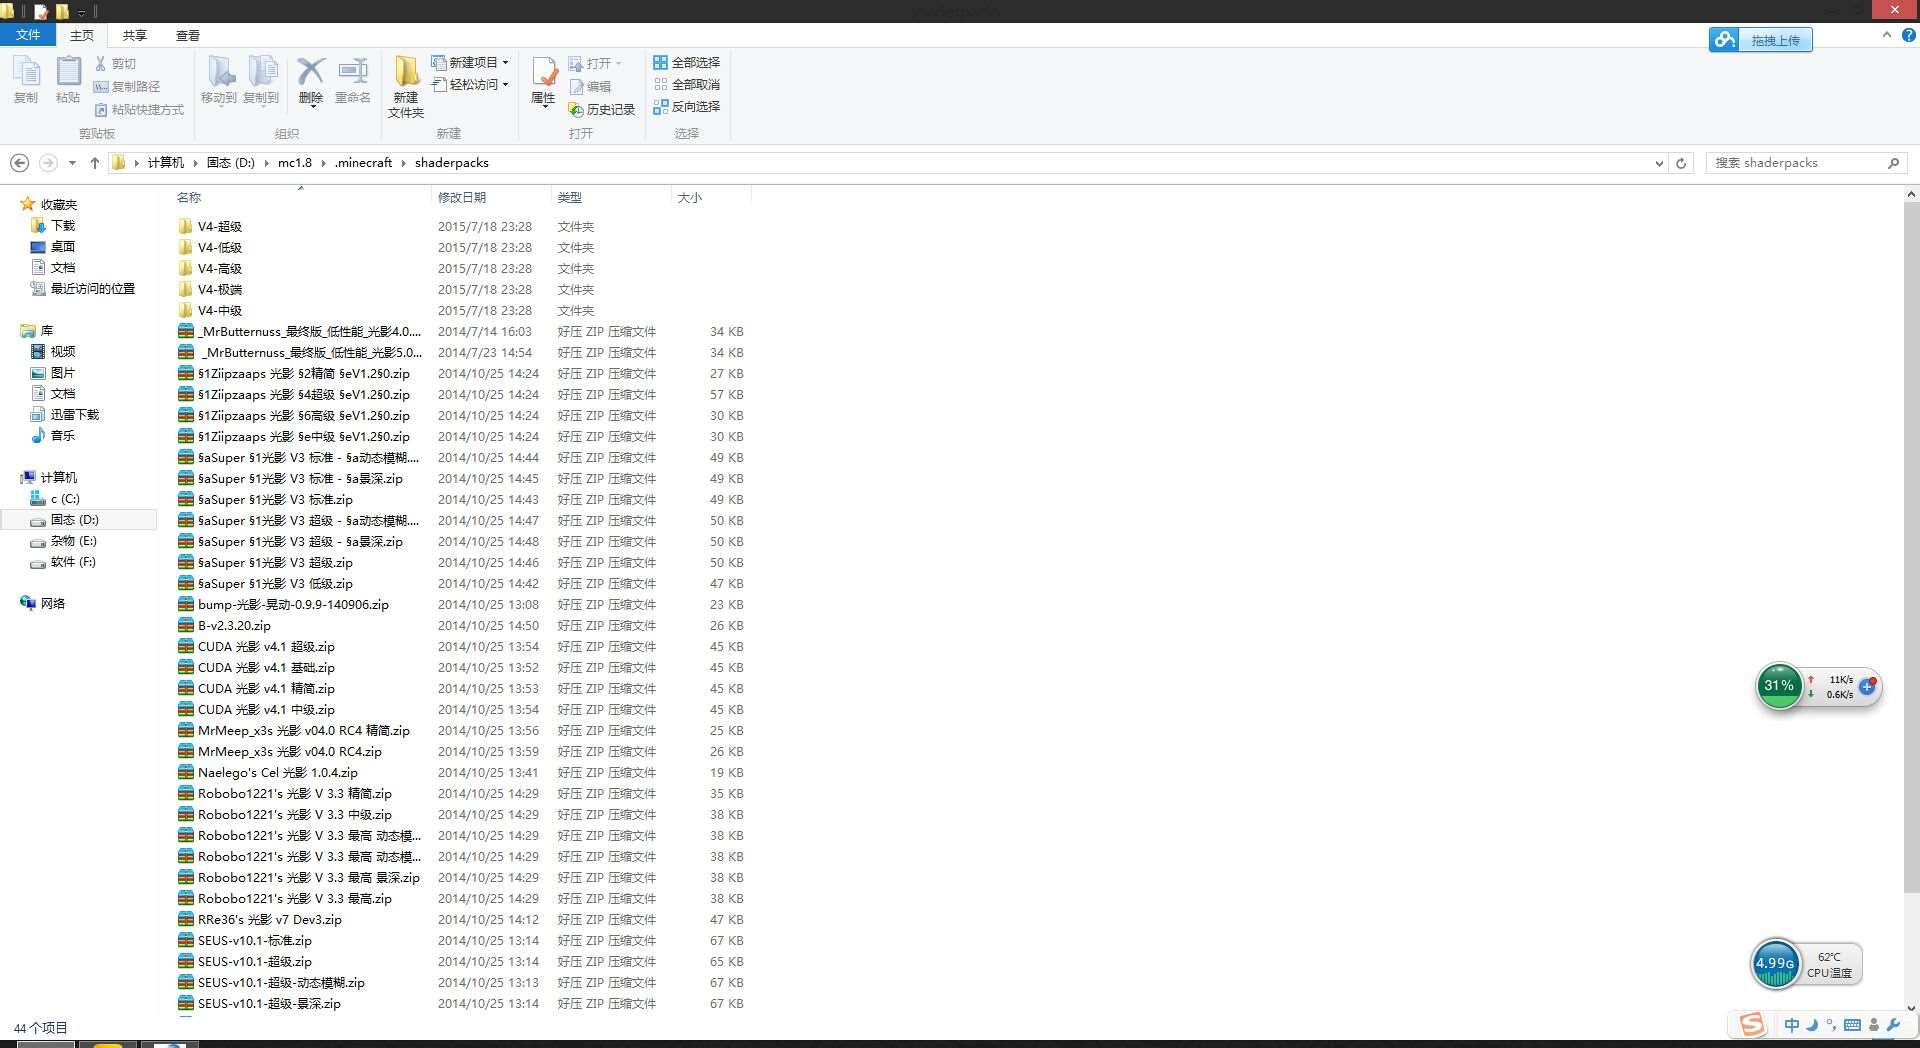The image size is (1920, 1048).
Task: Switch to the View (查看) ribbon tab
Action: [x=188, y=35]
